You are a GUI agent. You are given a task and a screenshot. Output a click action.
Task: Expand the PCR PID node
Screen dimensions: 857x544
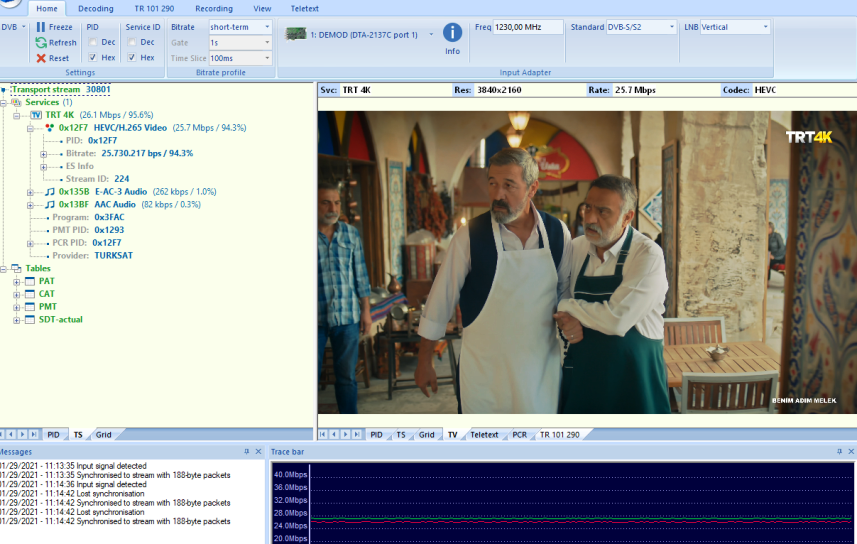click(30, 243)
